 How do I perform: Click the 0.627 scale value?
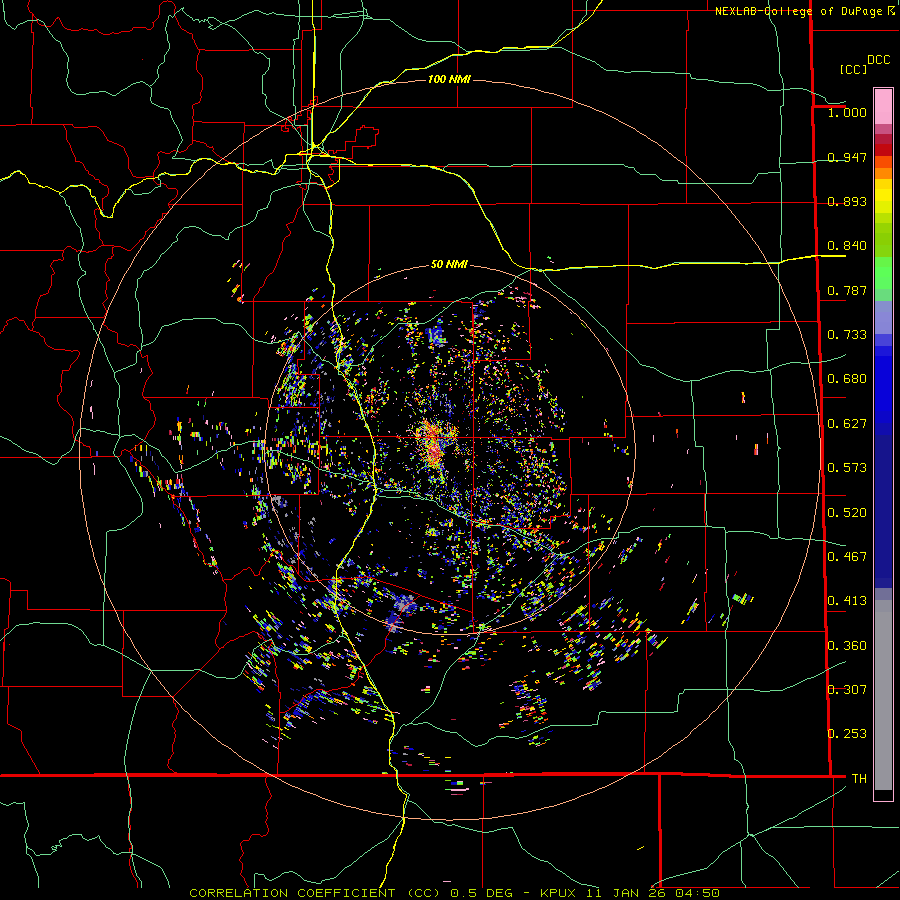[847, 424]
